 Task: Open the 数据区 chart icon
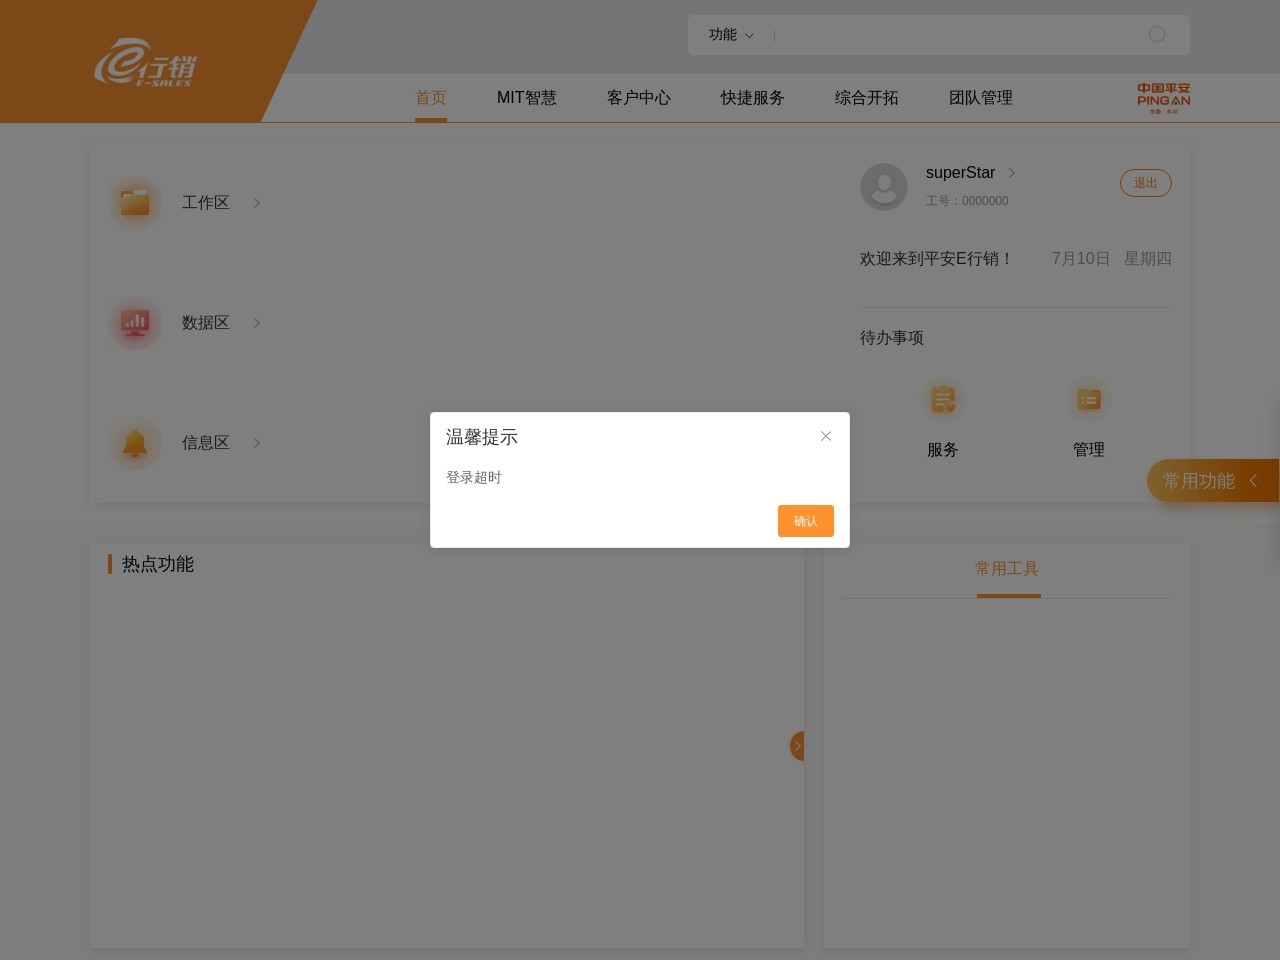tap(135, 323)
